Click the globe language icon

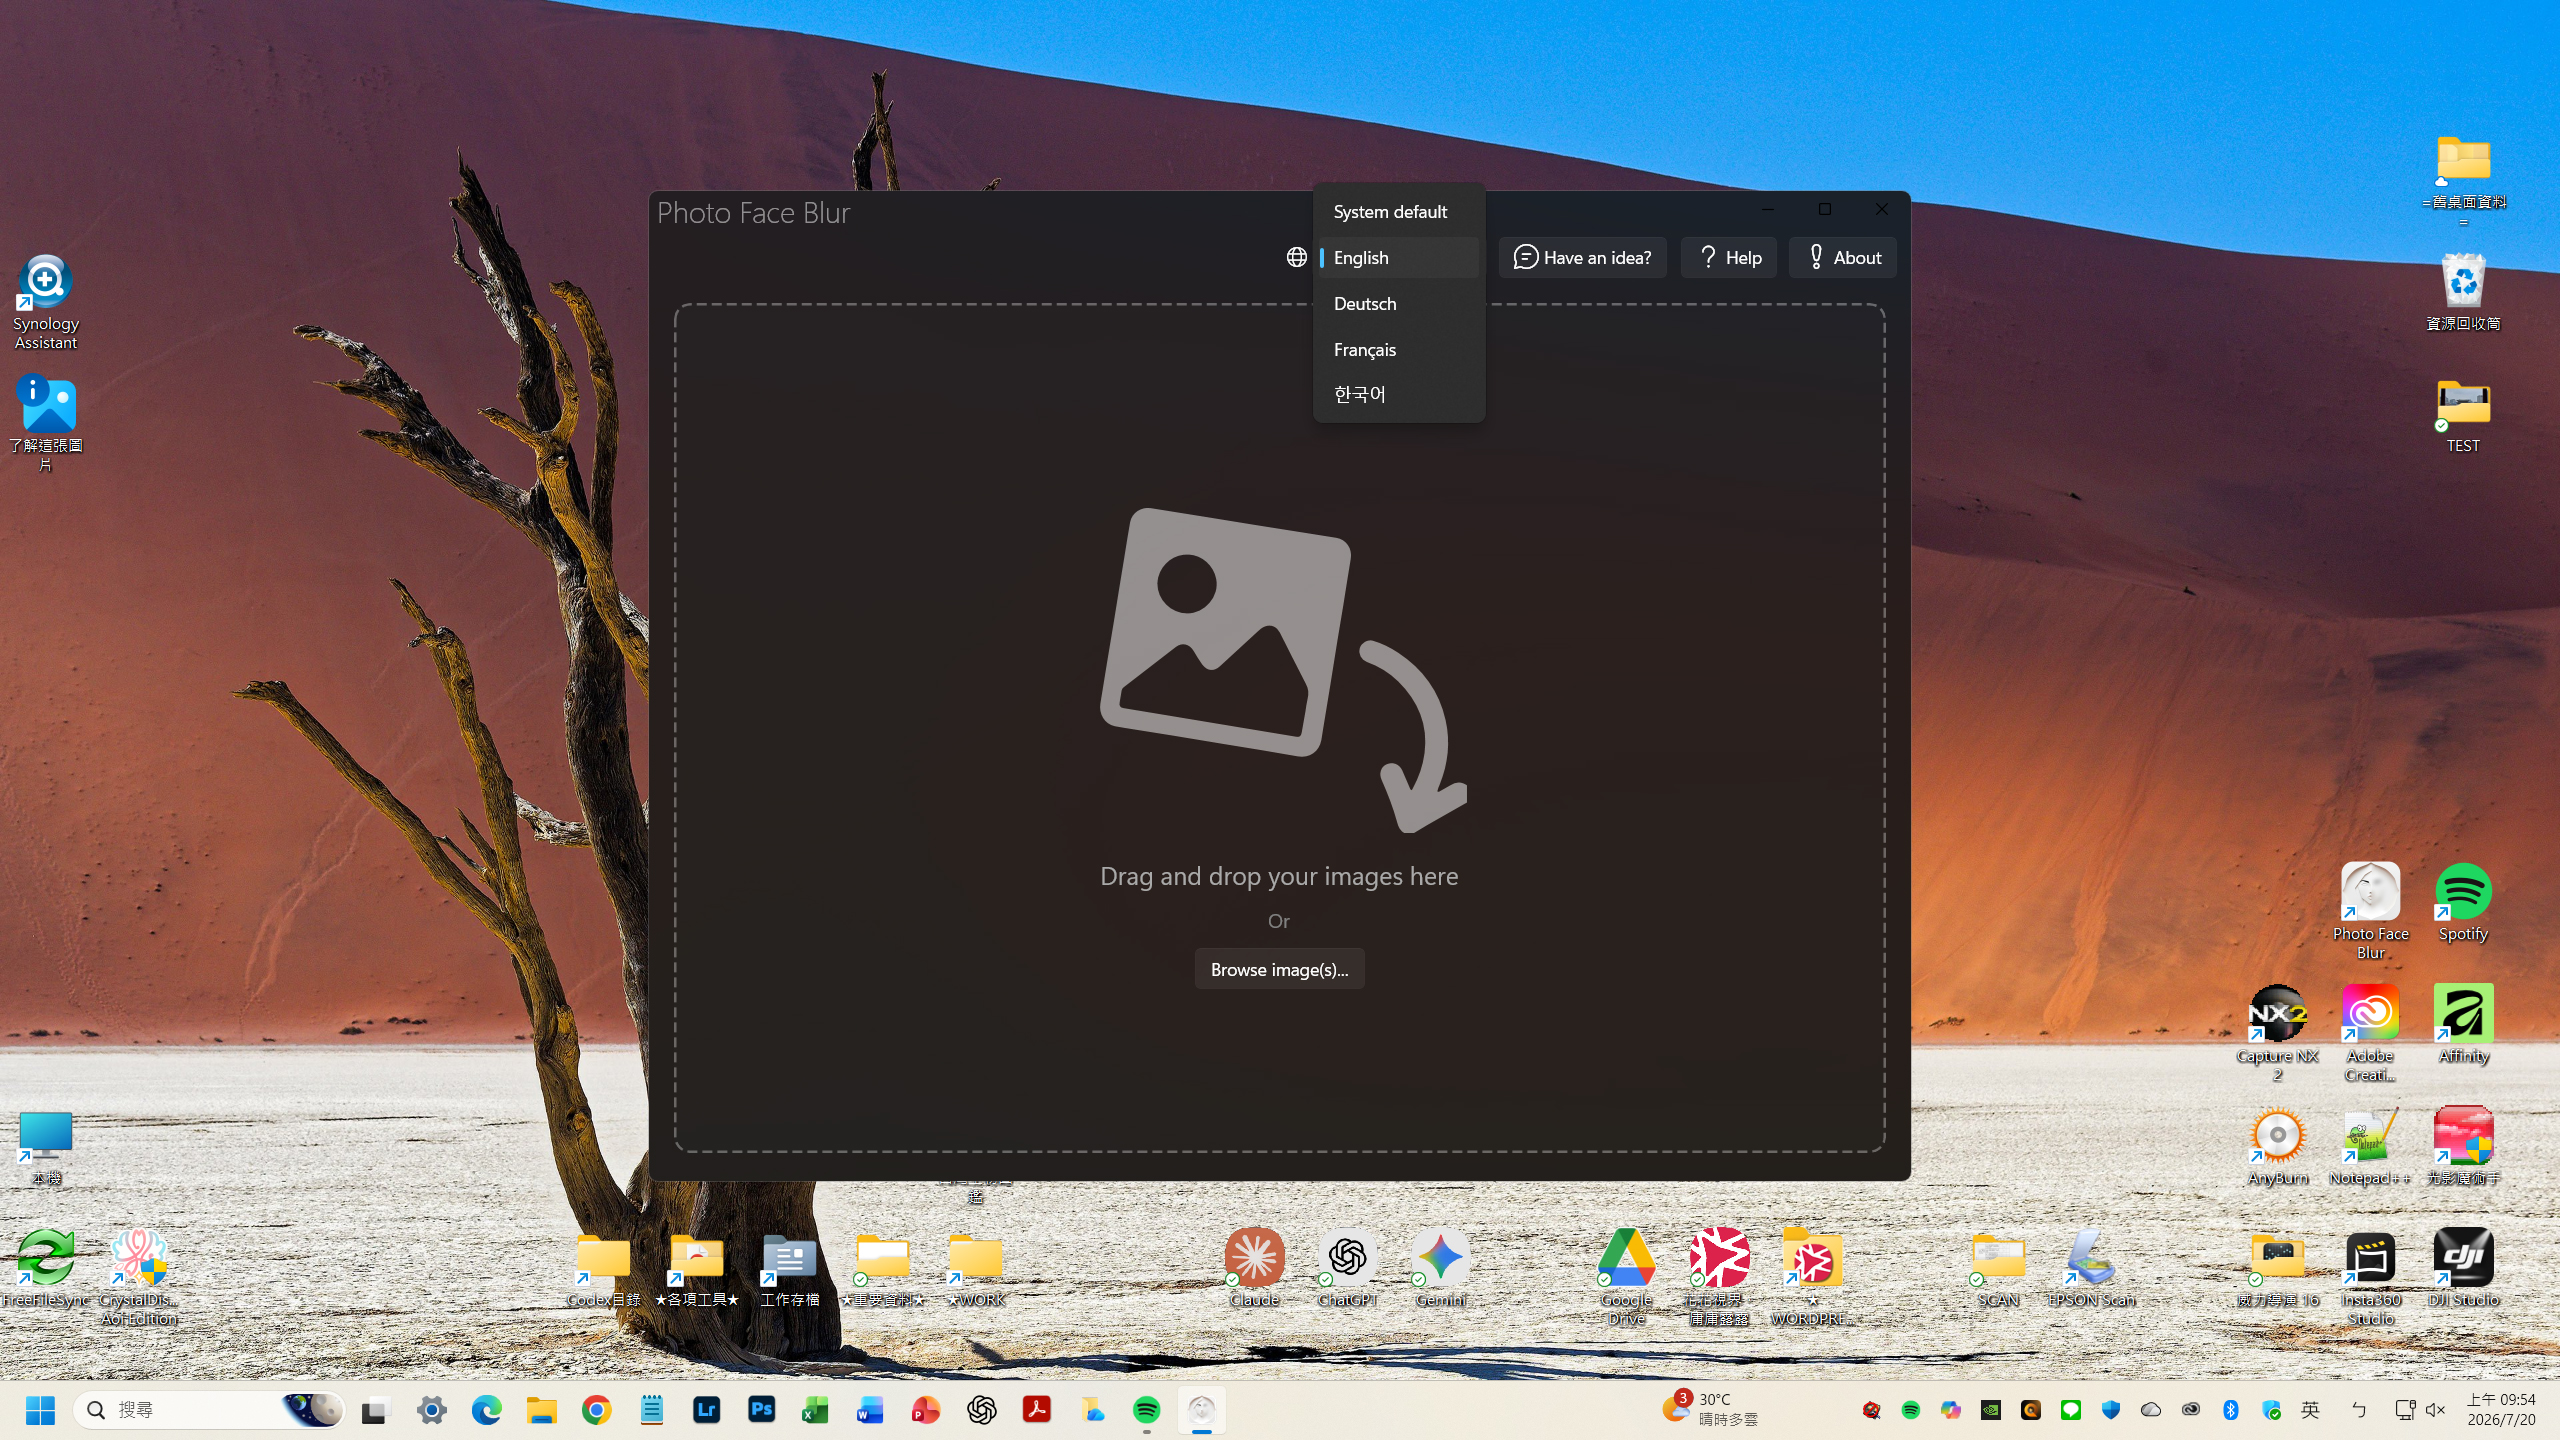point(1296,257)
